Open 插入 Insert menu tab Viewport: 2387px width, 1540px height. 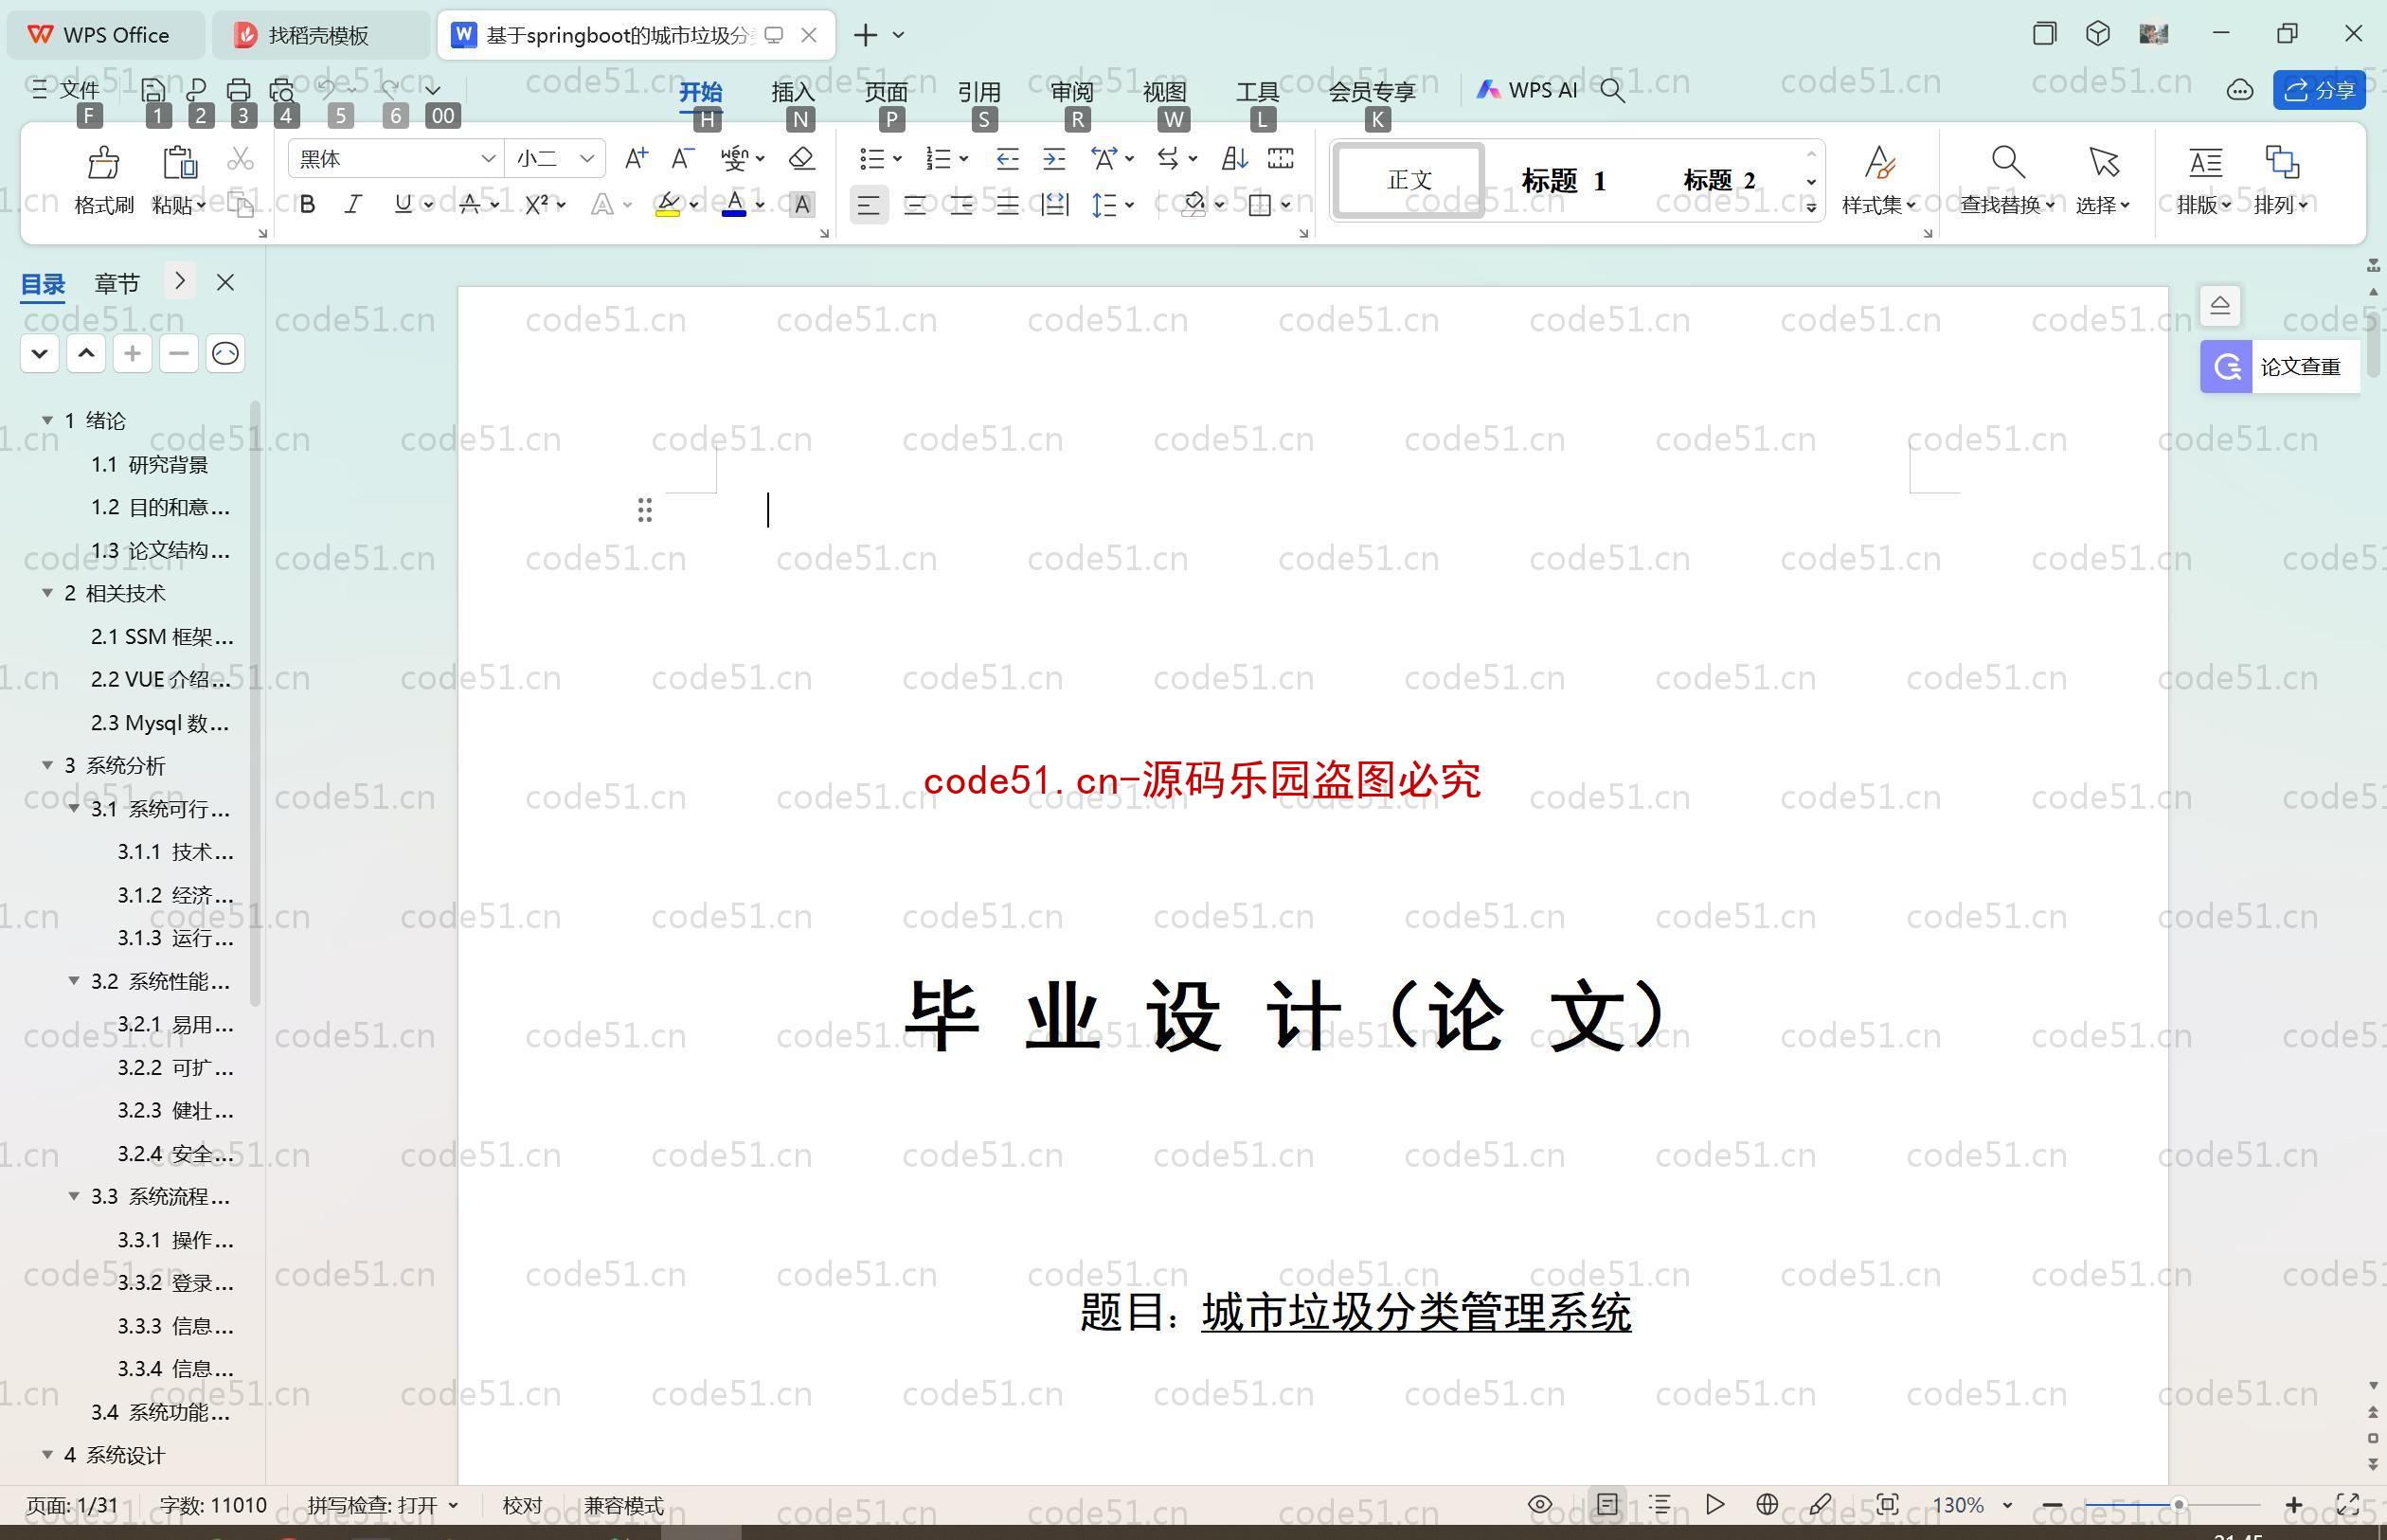(794, 89)
